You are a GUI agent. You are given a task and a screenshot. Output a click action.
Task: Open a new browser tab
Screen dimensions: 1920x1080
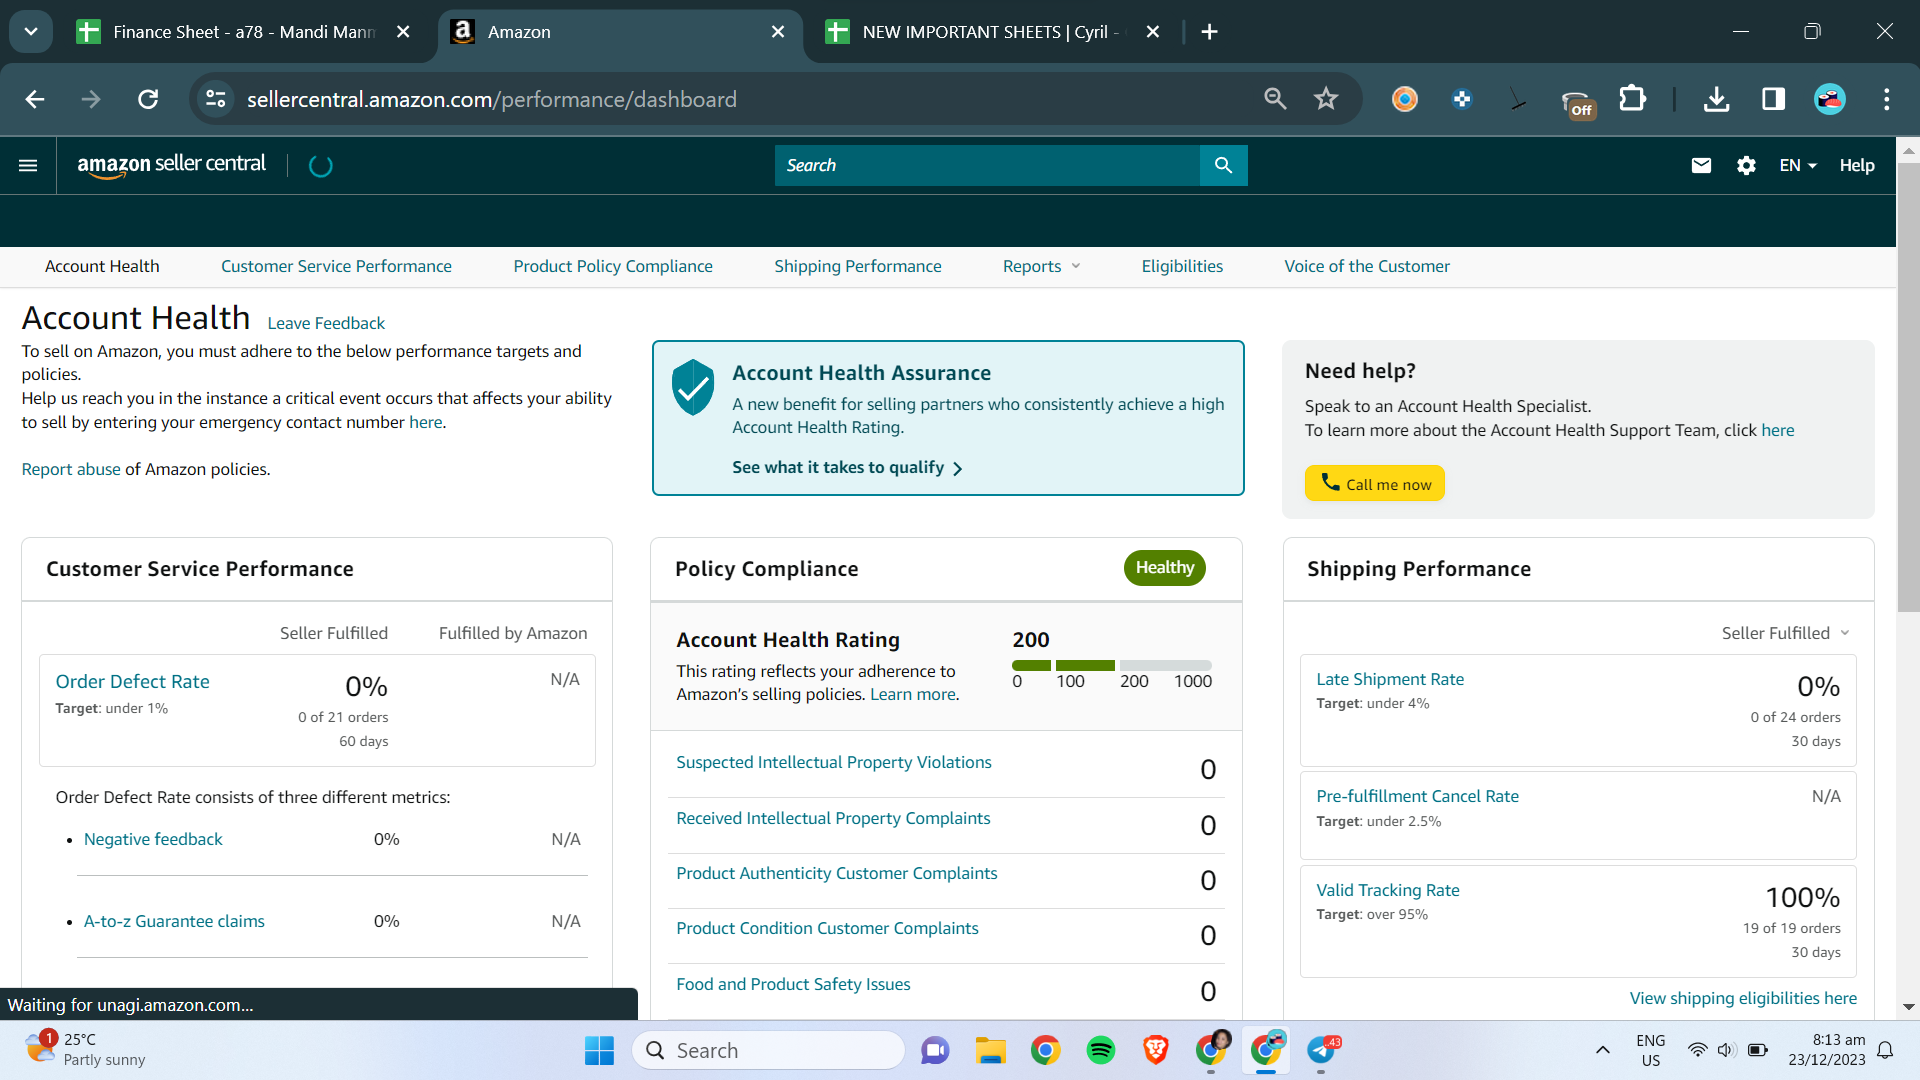coord(1209,32)
